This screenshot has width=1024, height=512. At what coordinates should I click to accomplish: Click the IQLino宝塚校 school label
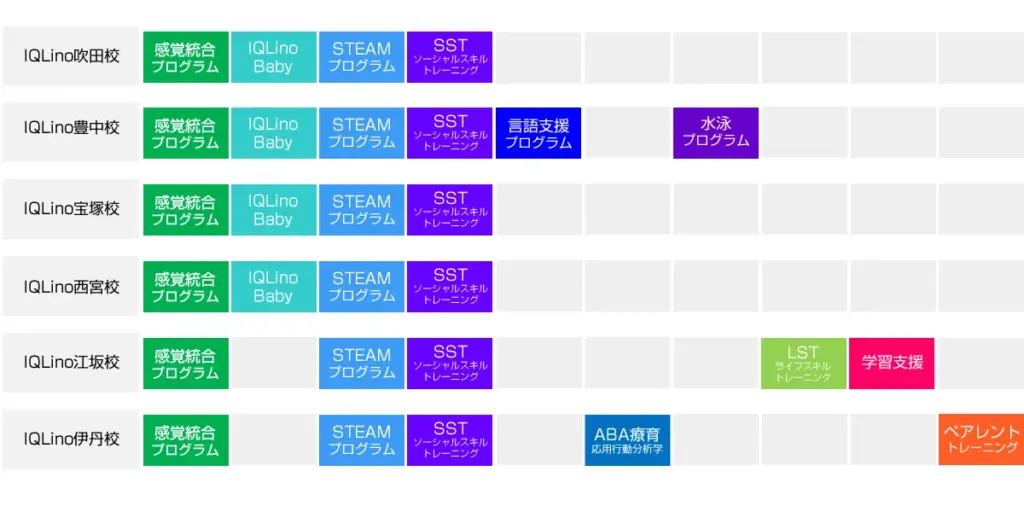coord(71,209)
